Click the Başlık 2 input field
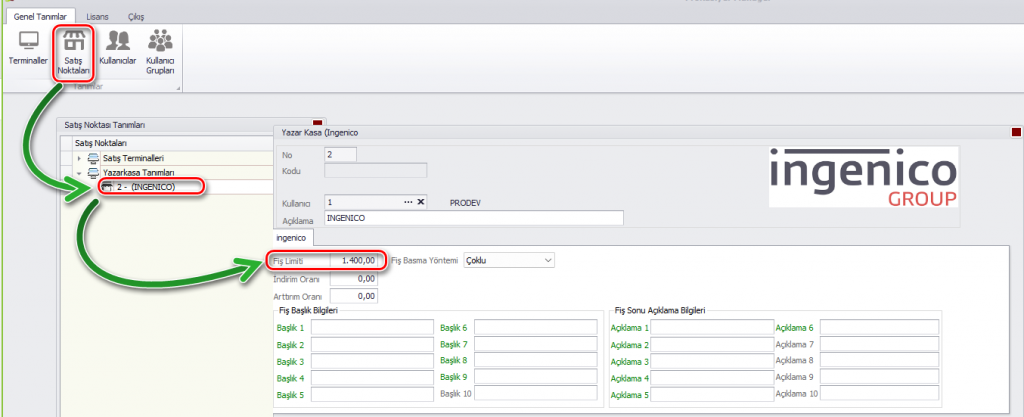This screenshot has width=1024, height=417. point(372,345)
